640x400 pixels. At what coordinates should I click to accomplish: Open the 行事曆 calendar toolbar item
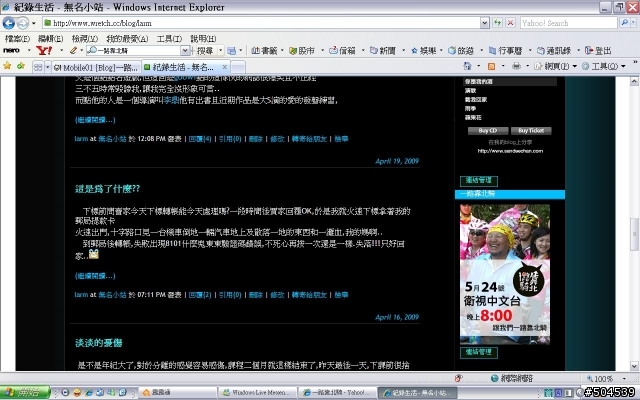506,51
